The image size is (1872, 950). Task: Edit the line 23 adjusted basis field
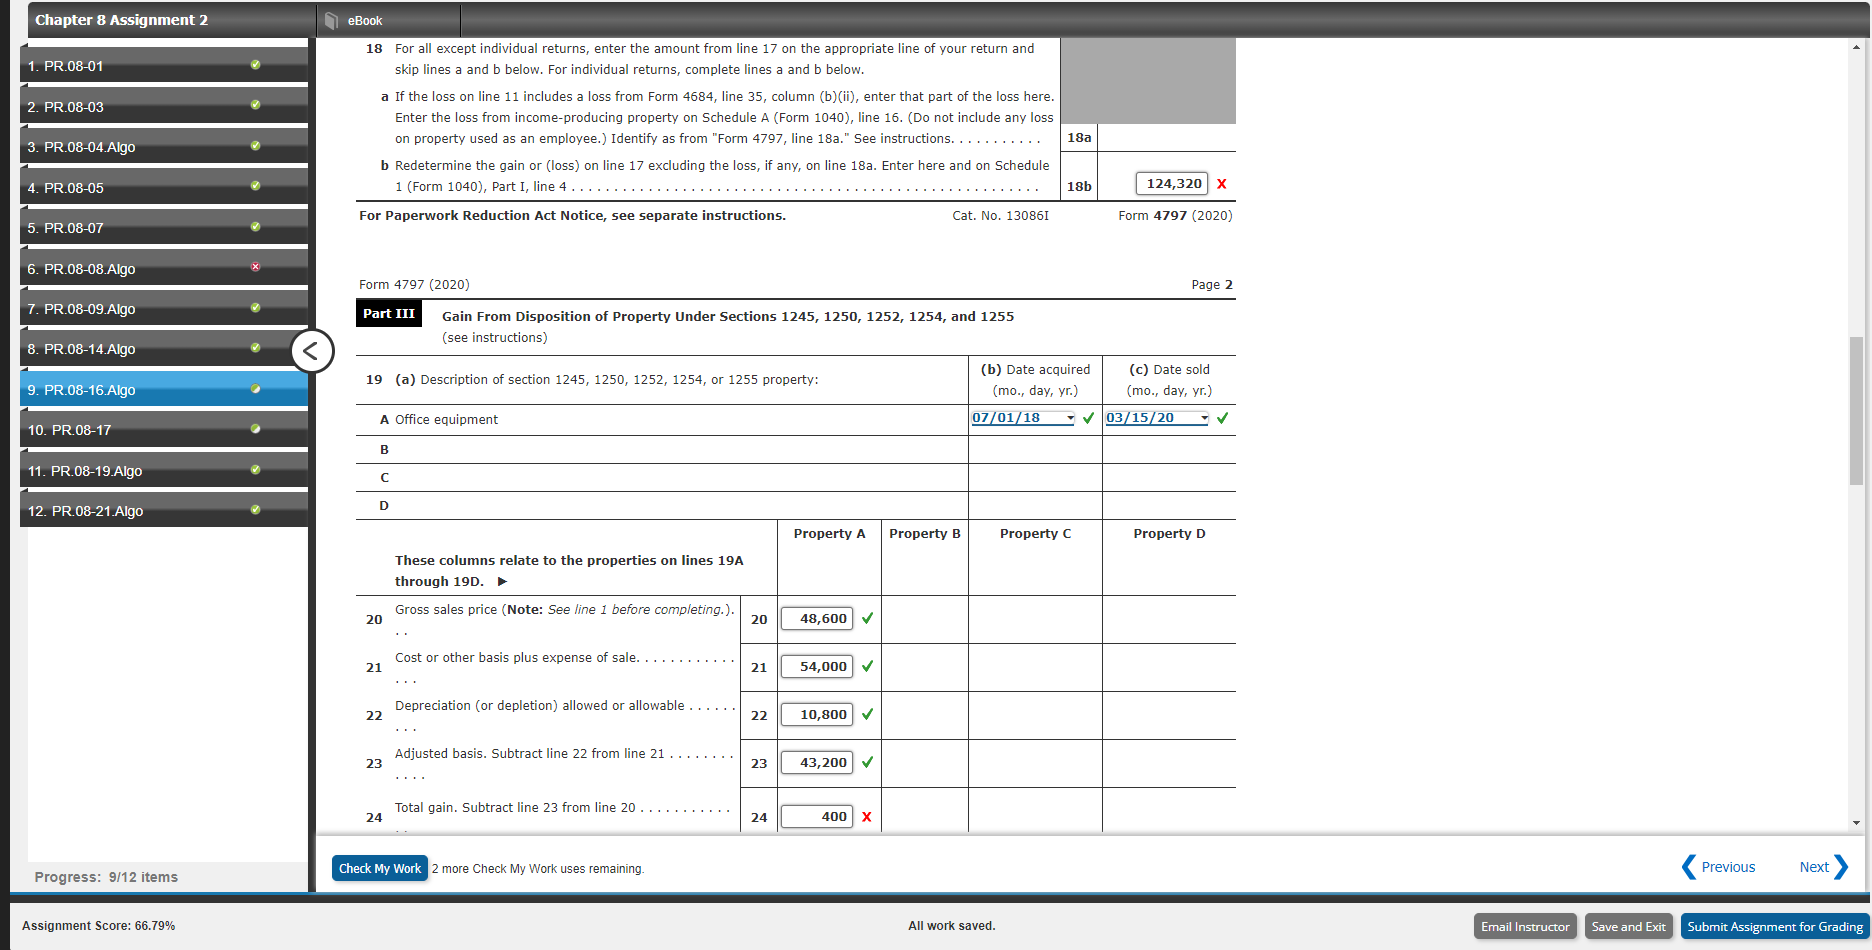pyautogui.click(x=817, y=762)
